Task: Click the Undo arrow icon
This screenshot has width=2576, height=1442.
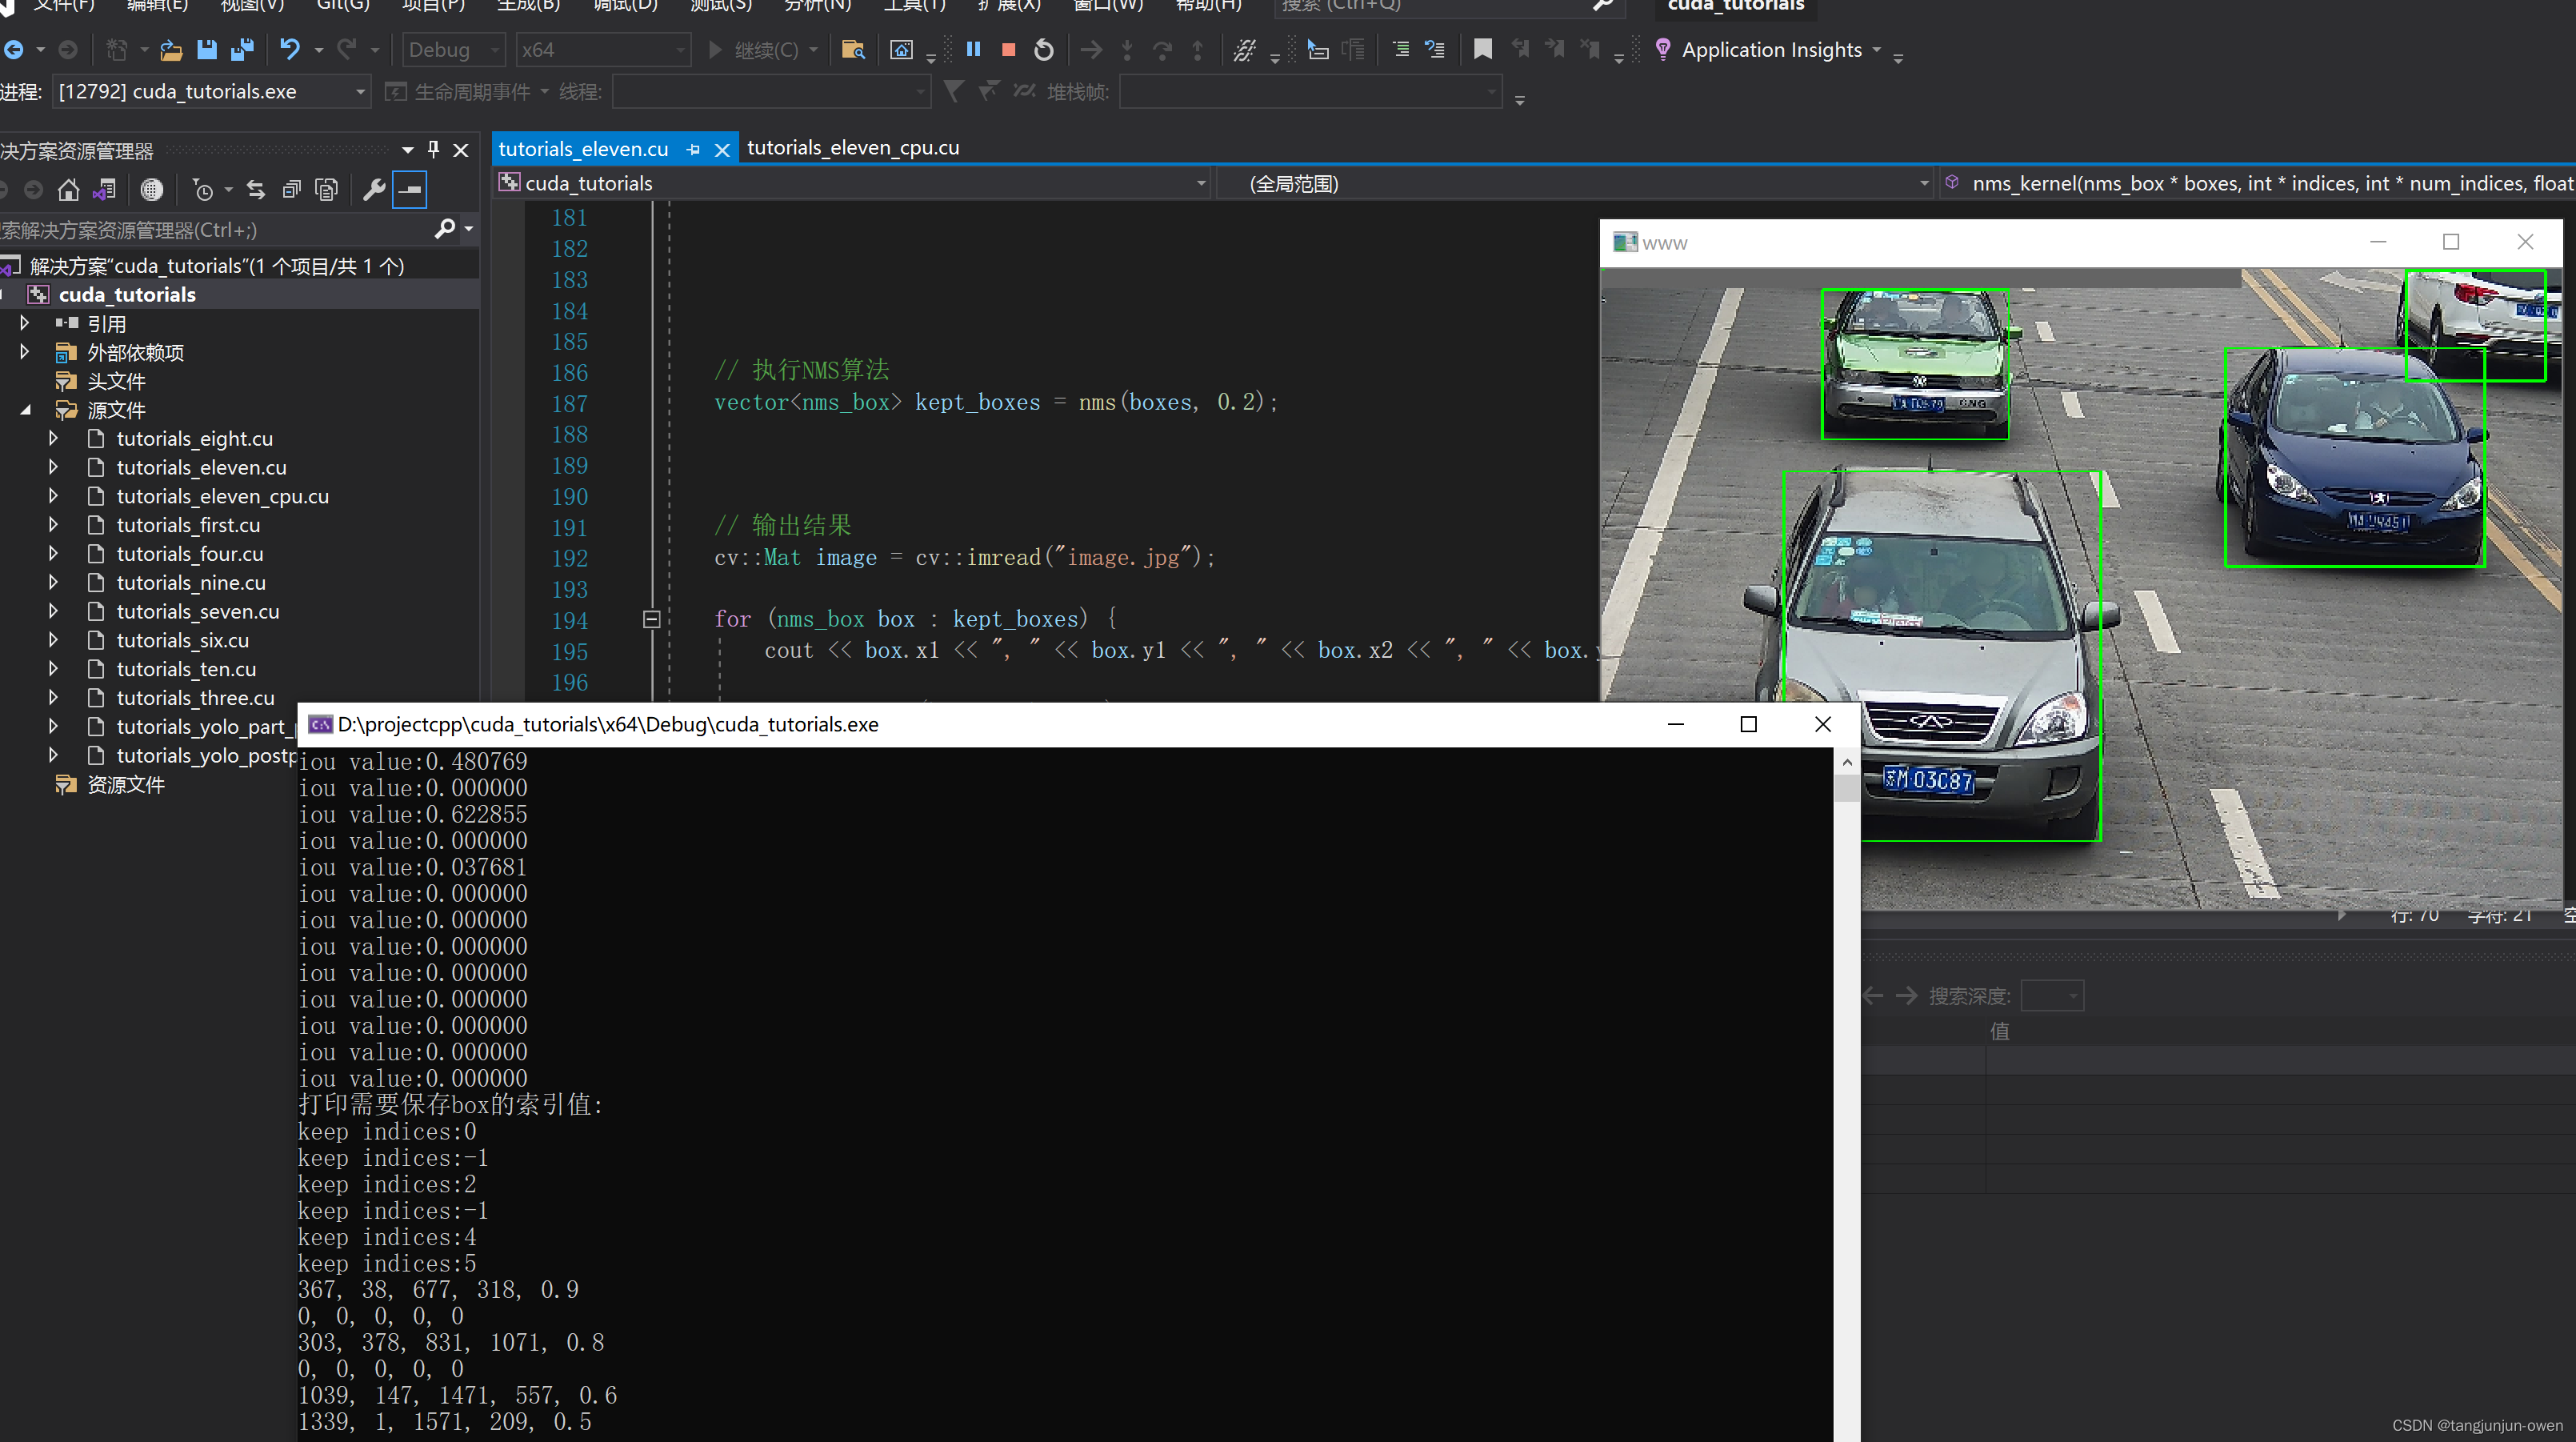Action: click(x=289, y=49)
